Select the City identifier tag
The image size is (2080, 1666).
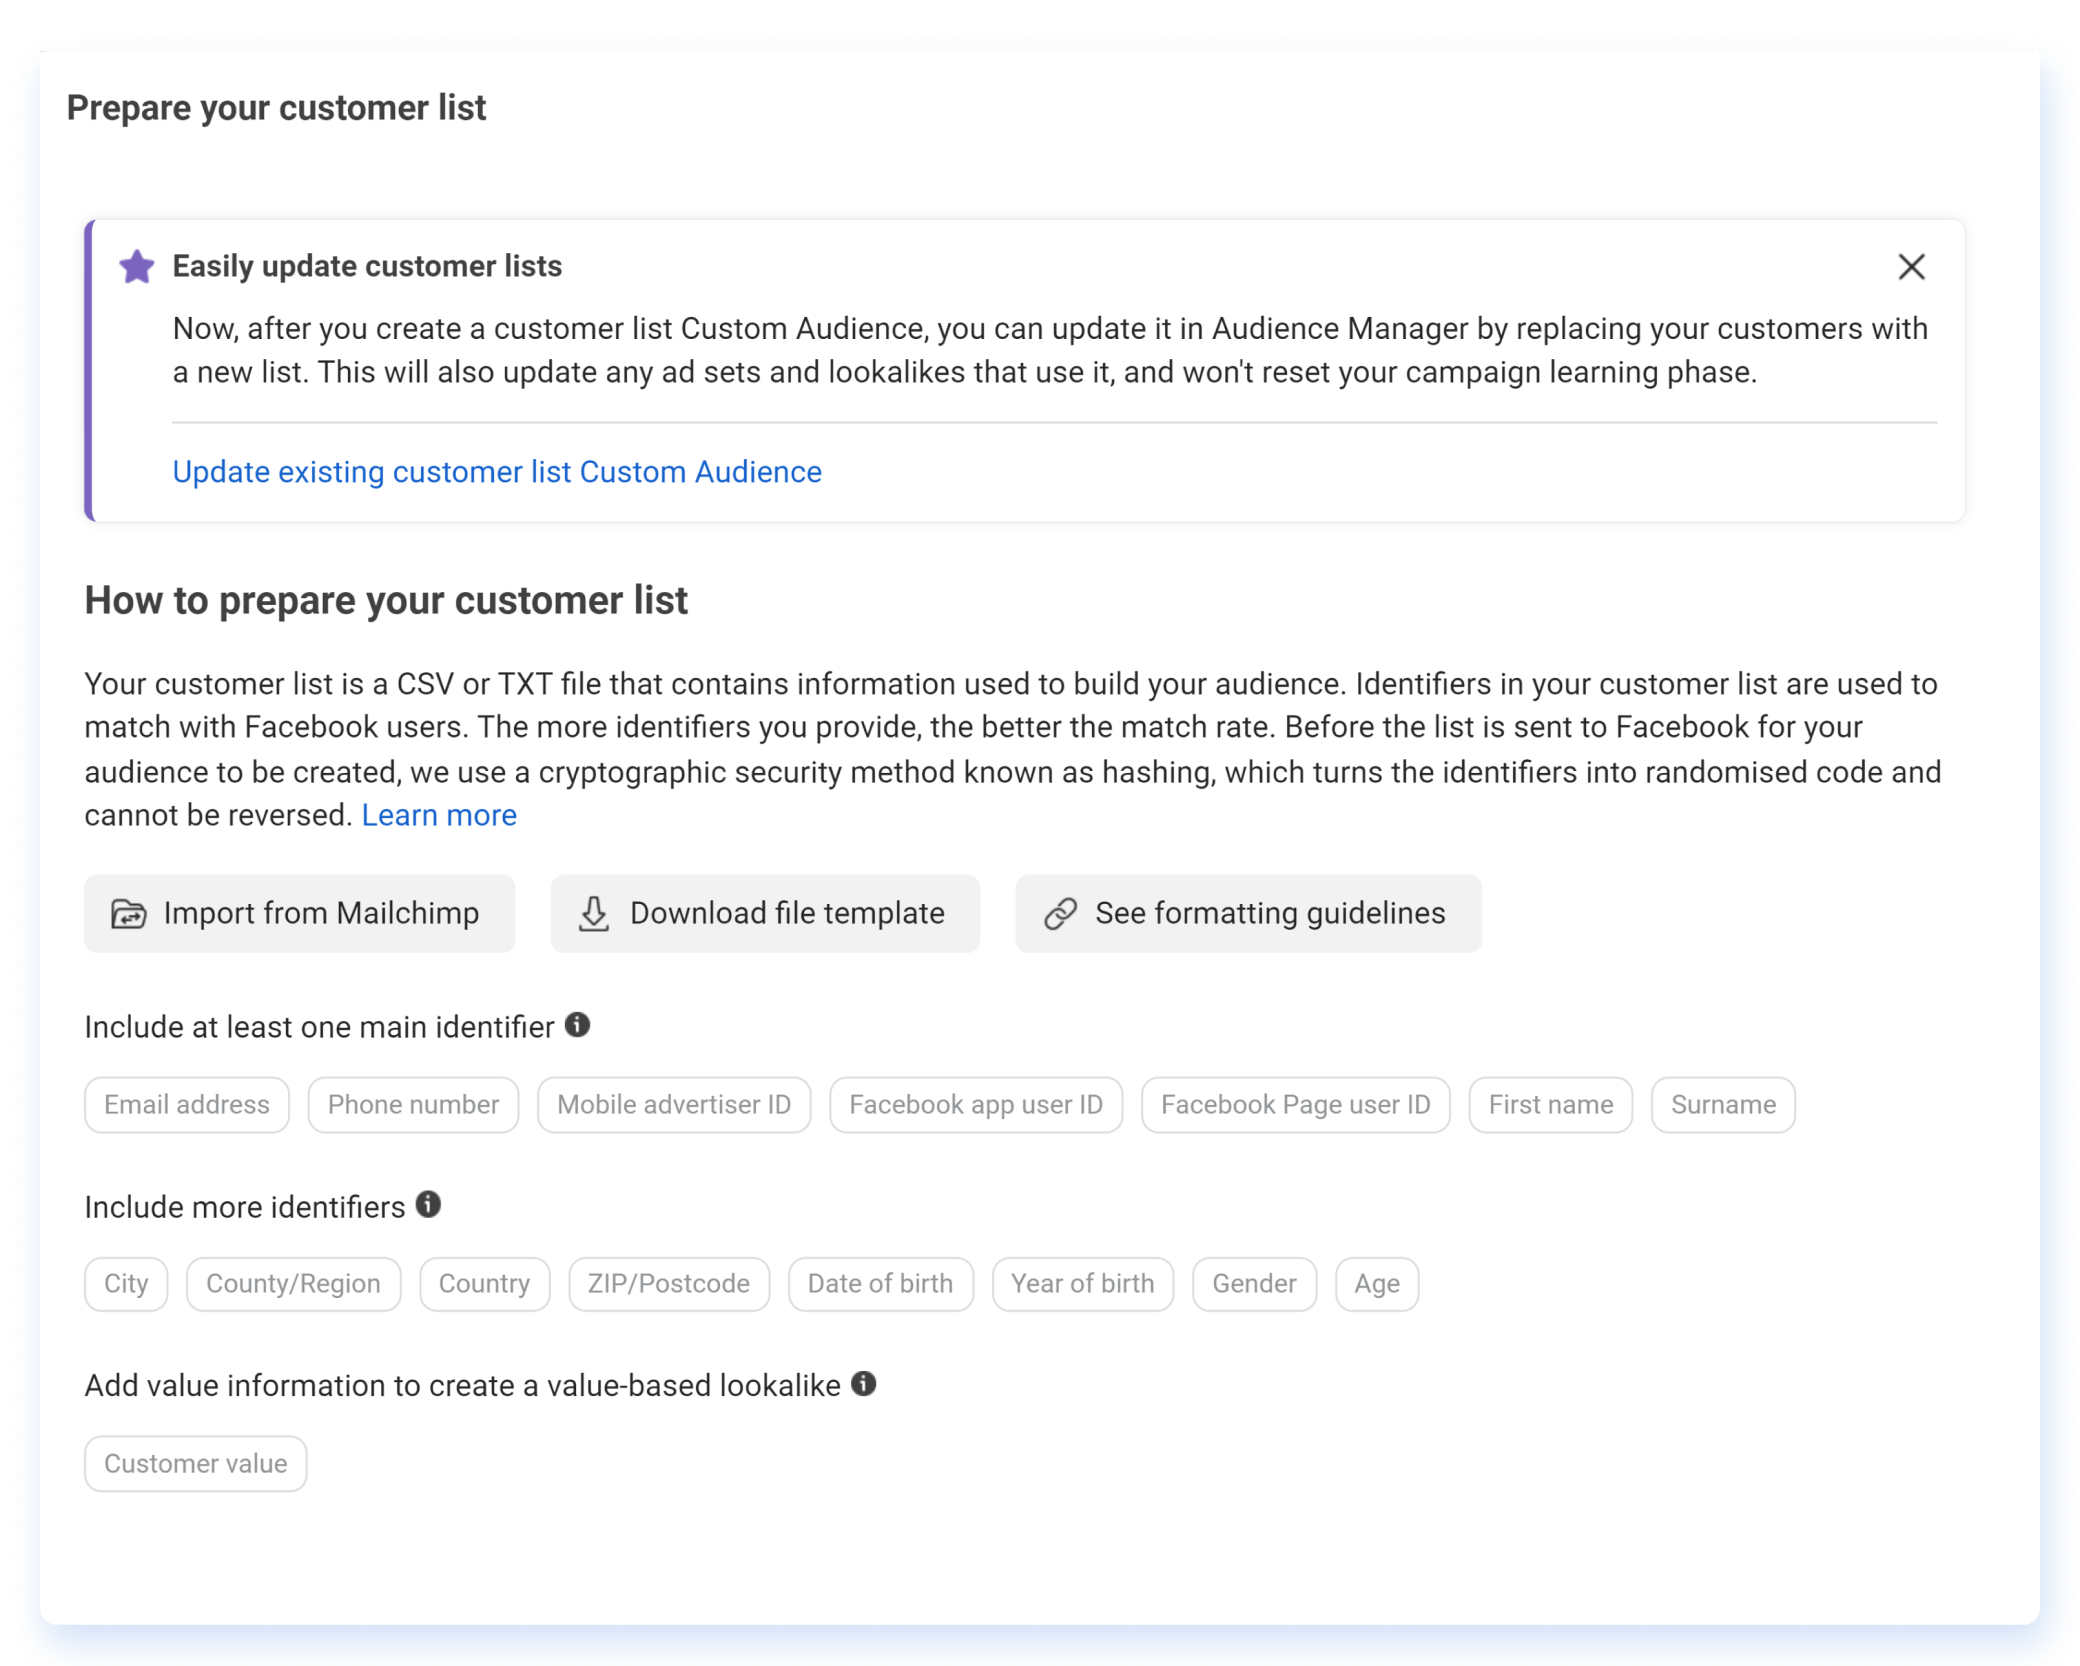pyautogui.click(x=127, y=1282)
